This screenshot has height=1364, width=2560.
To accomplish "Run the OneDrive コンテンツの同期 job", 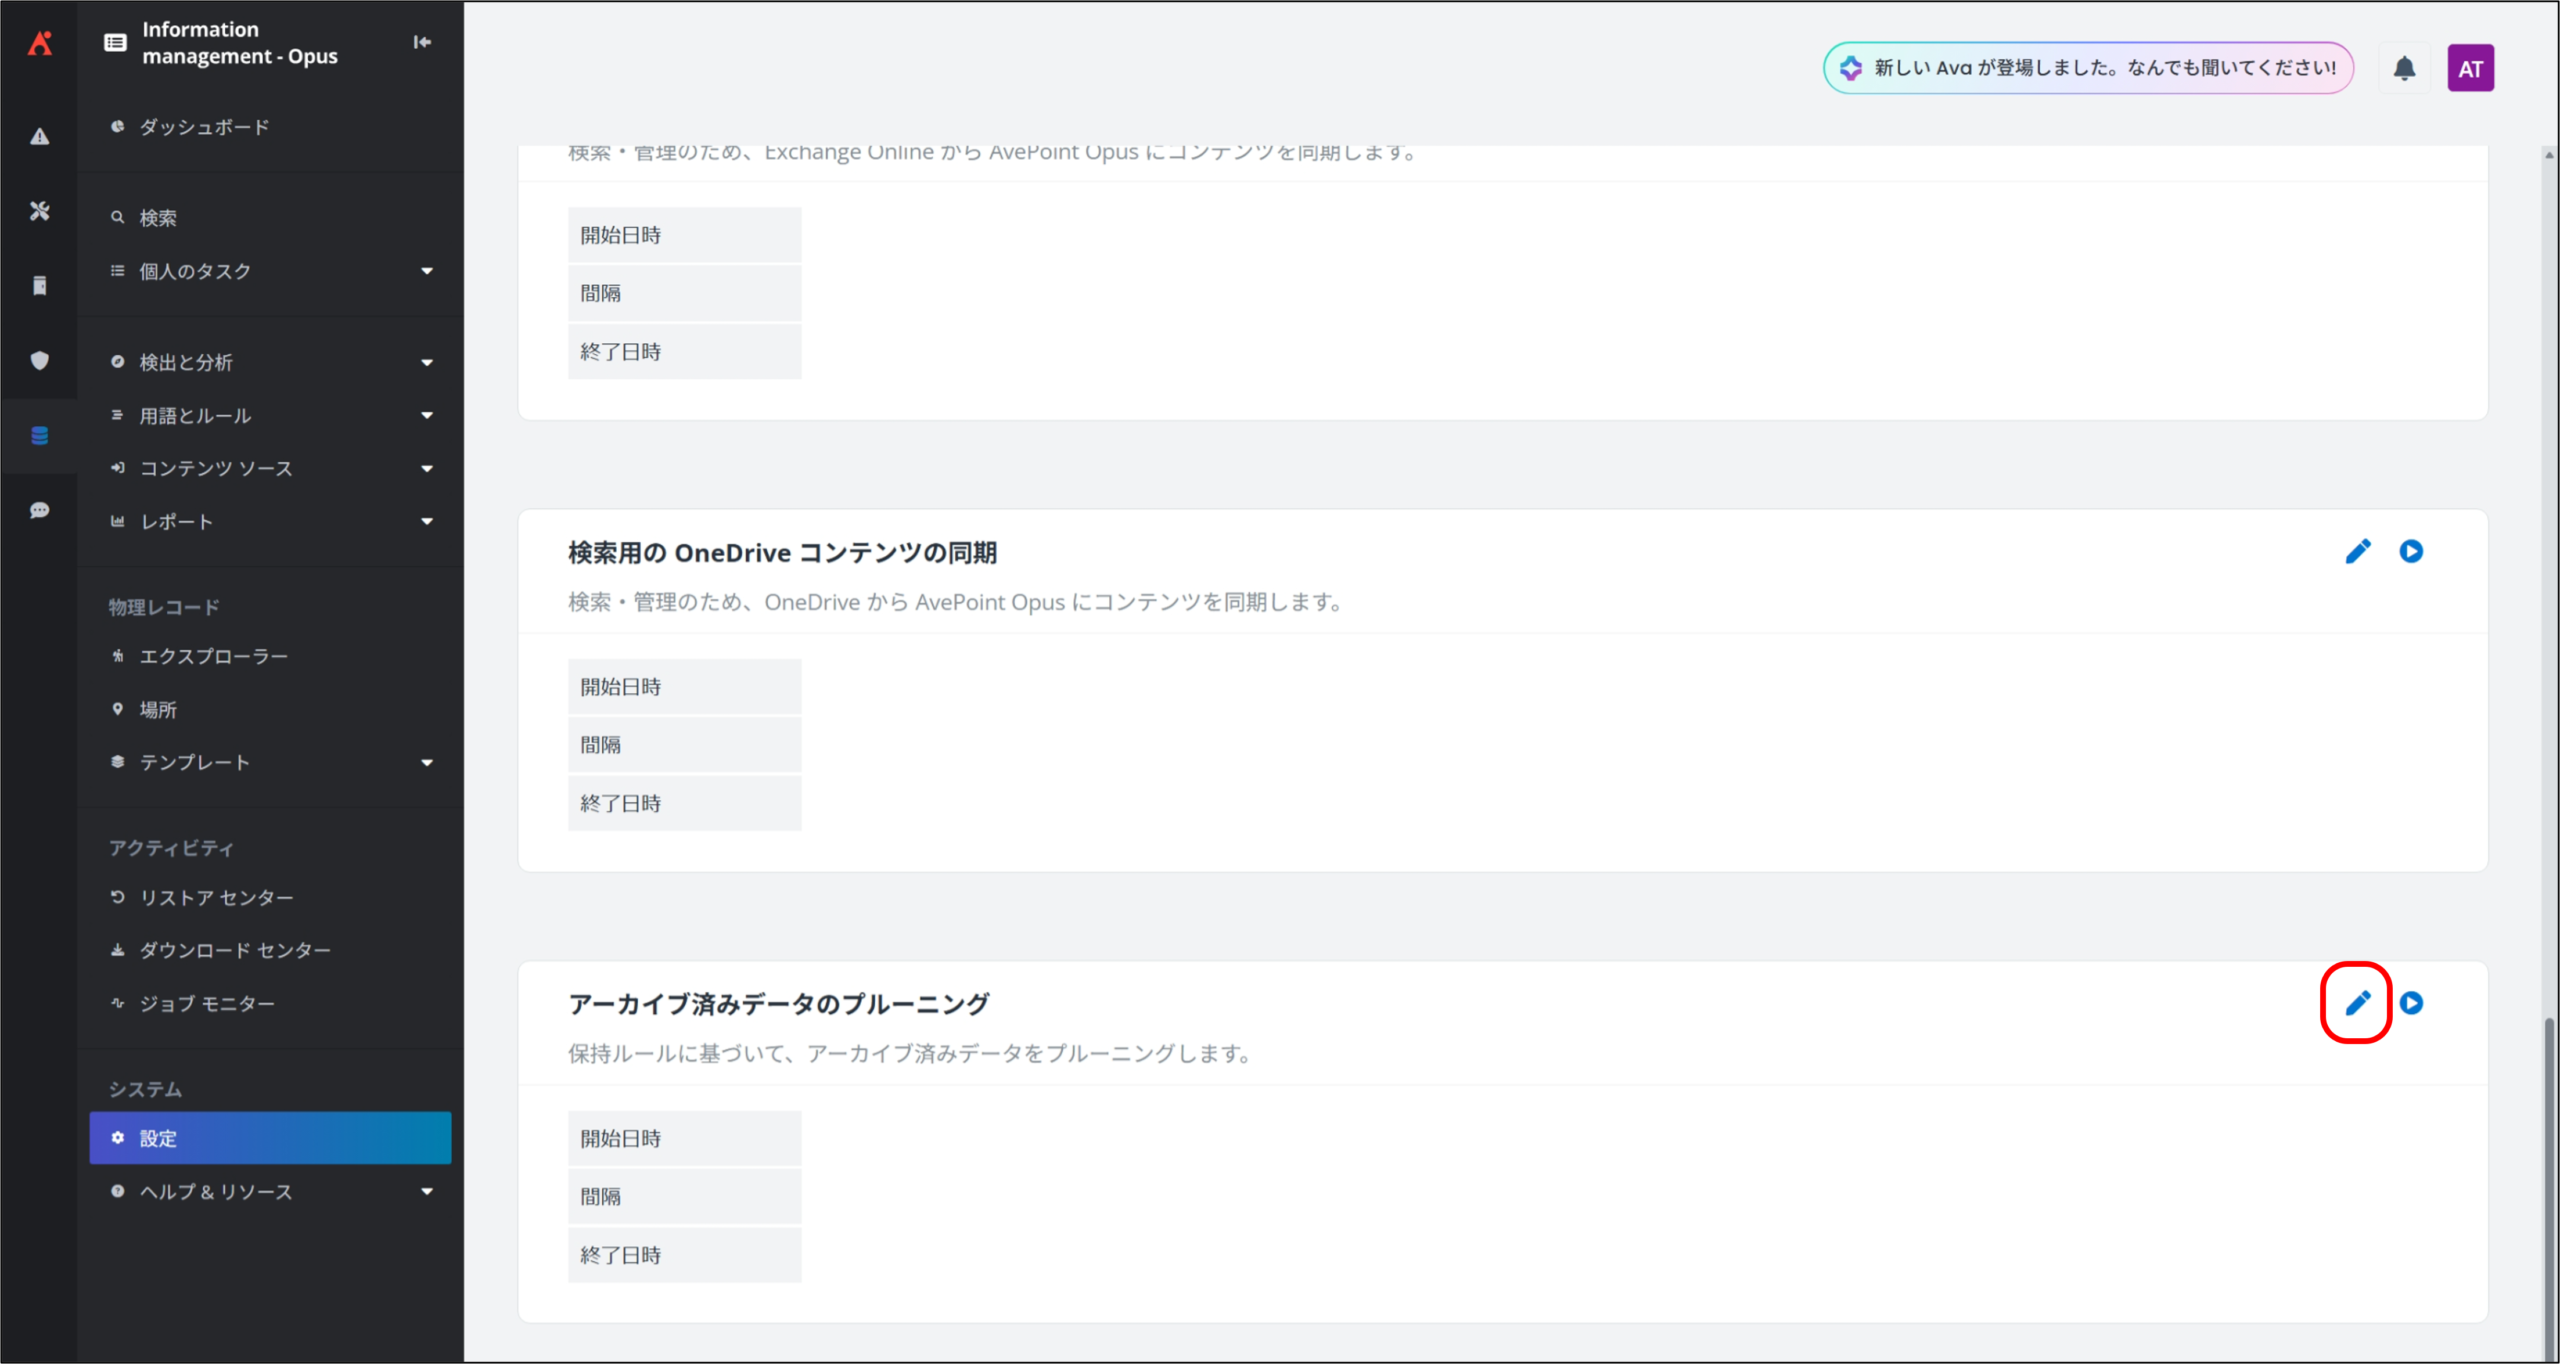I will click(2411, 551).
